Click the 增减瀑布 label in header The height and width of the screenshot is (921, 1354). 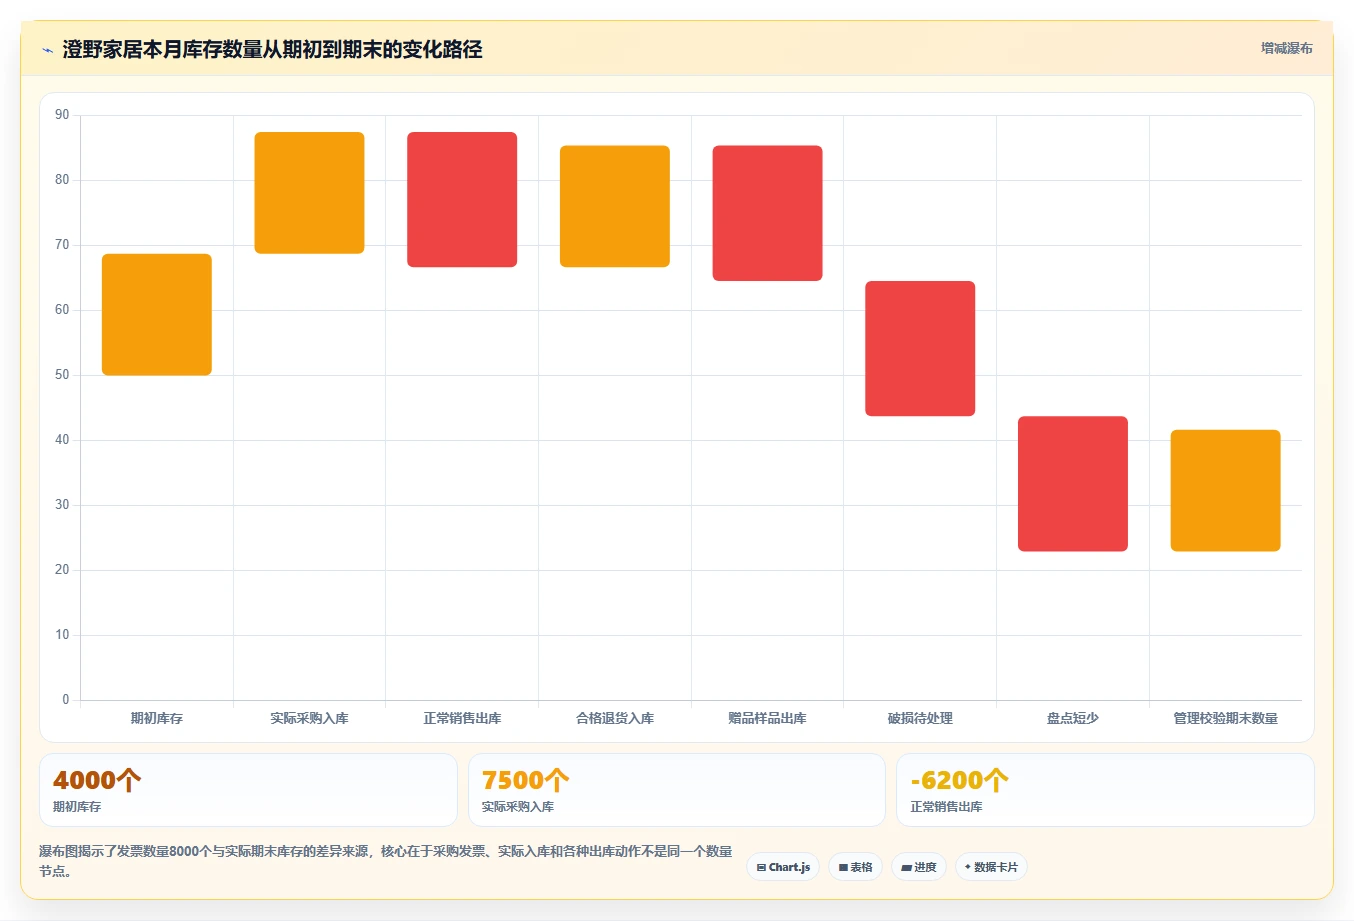click(x=1286, y=48)
